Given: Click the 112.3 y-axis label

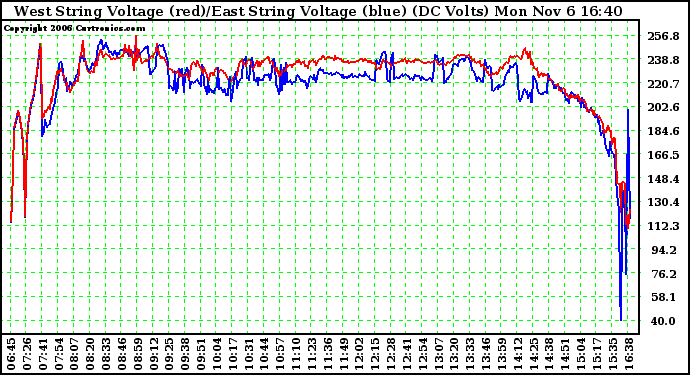Looking at the screenshot, I should point(663,226).
